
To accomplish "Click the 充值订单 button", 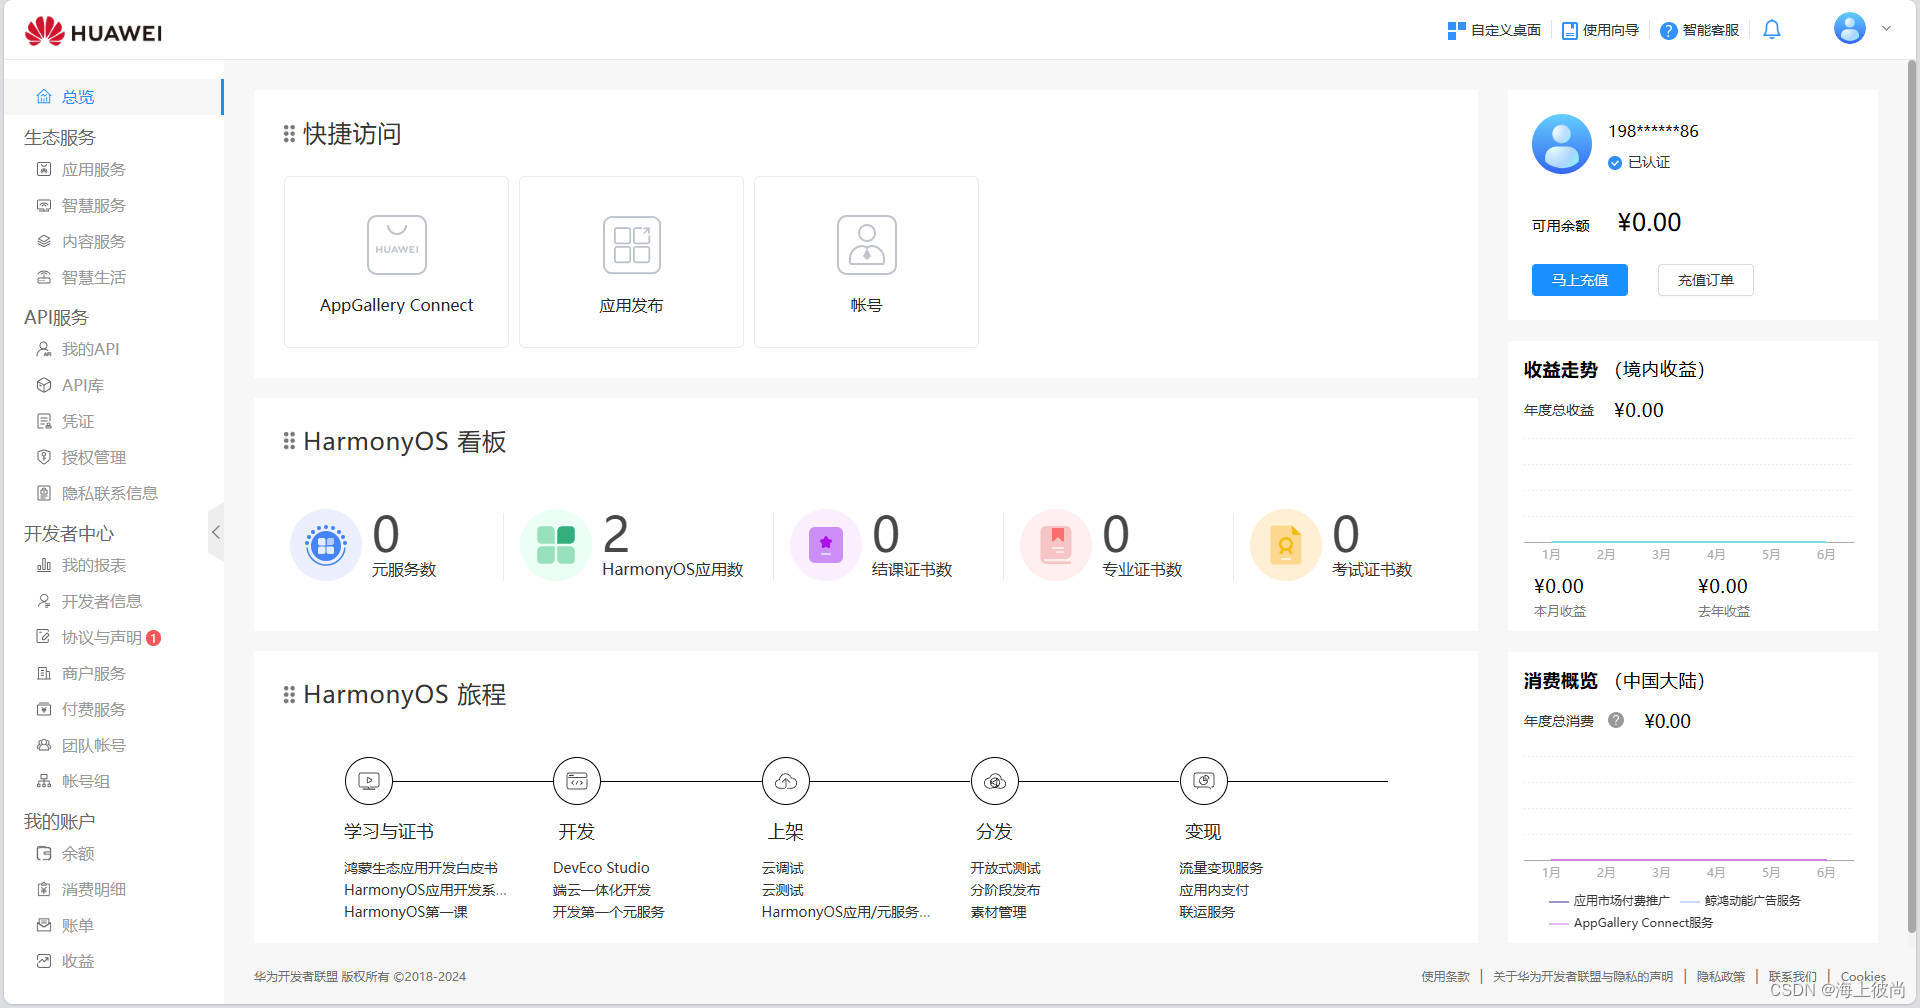I will 1706,280.
